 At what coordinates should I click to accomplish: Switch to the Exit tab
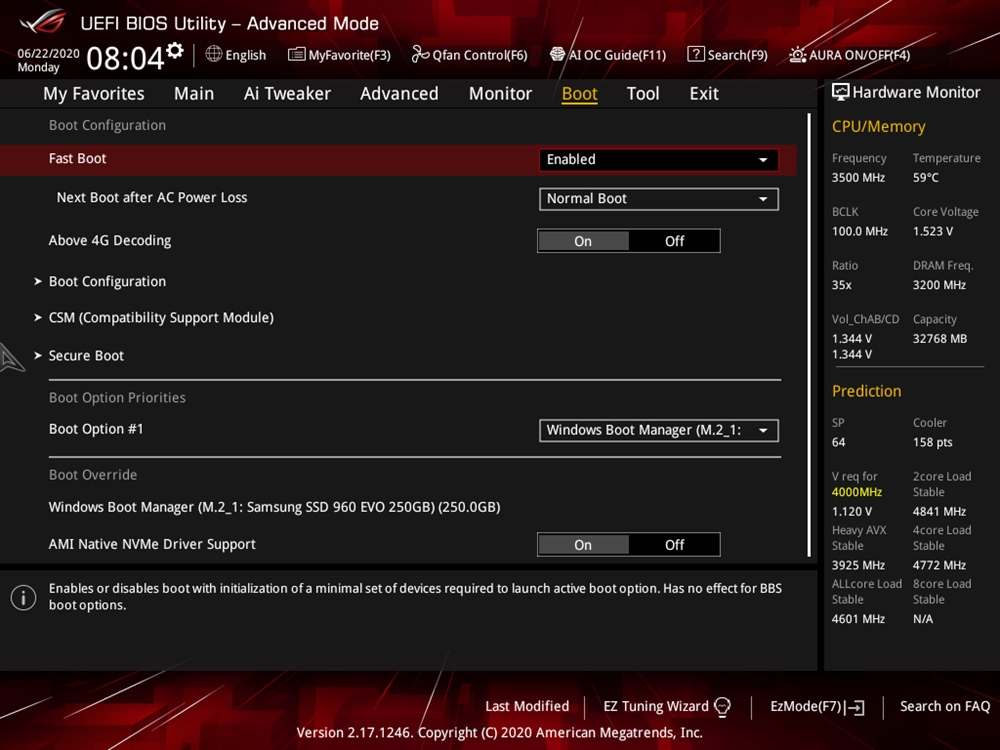pyautogui.click(x=704, y=94)
